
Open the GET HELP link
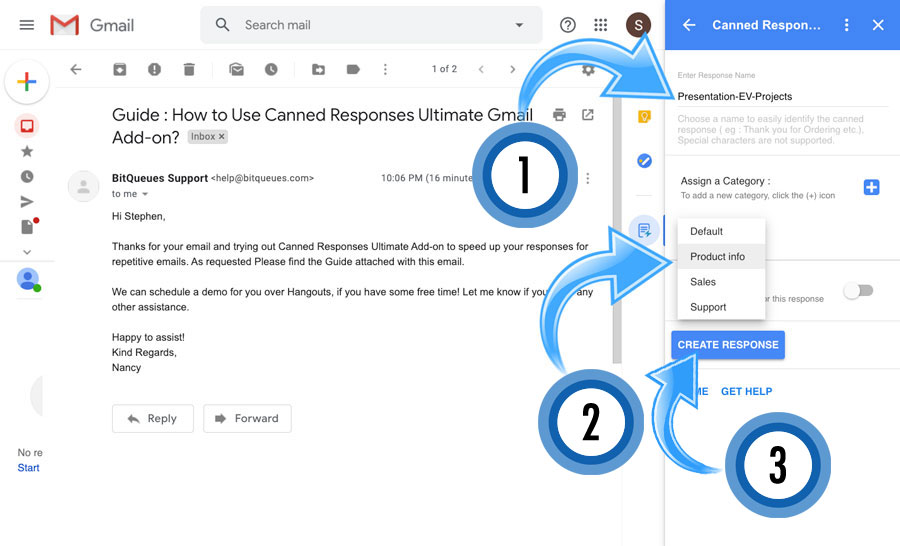pyautogui.click(x=747, y=392)
